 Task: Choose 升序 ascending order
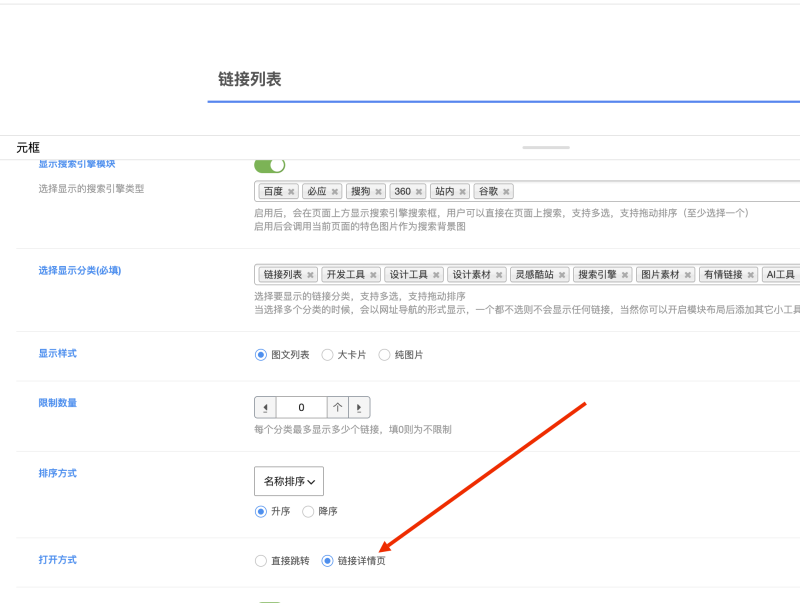tap(261, 511)
